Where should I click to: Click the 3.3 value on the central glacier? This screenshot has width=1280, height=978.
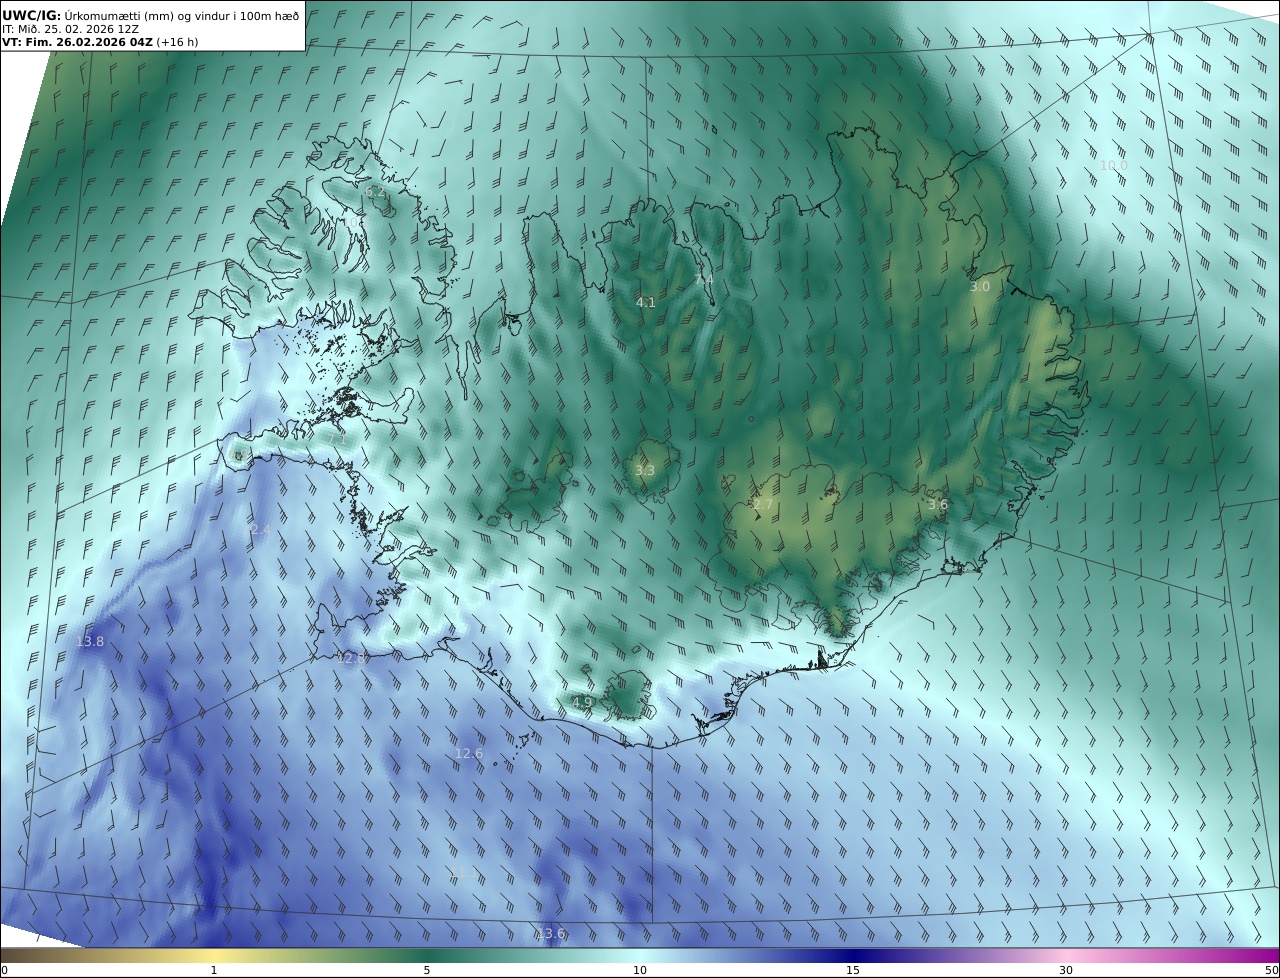pyautogui.click(x=645, y=471)
